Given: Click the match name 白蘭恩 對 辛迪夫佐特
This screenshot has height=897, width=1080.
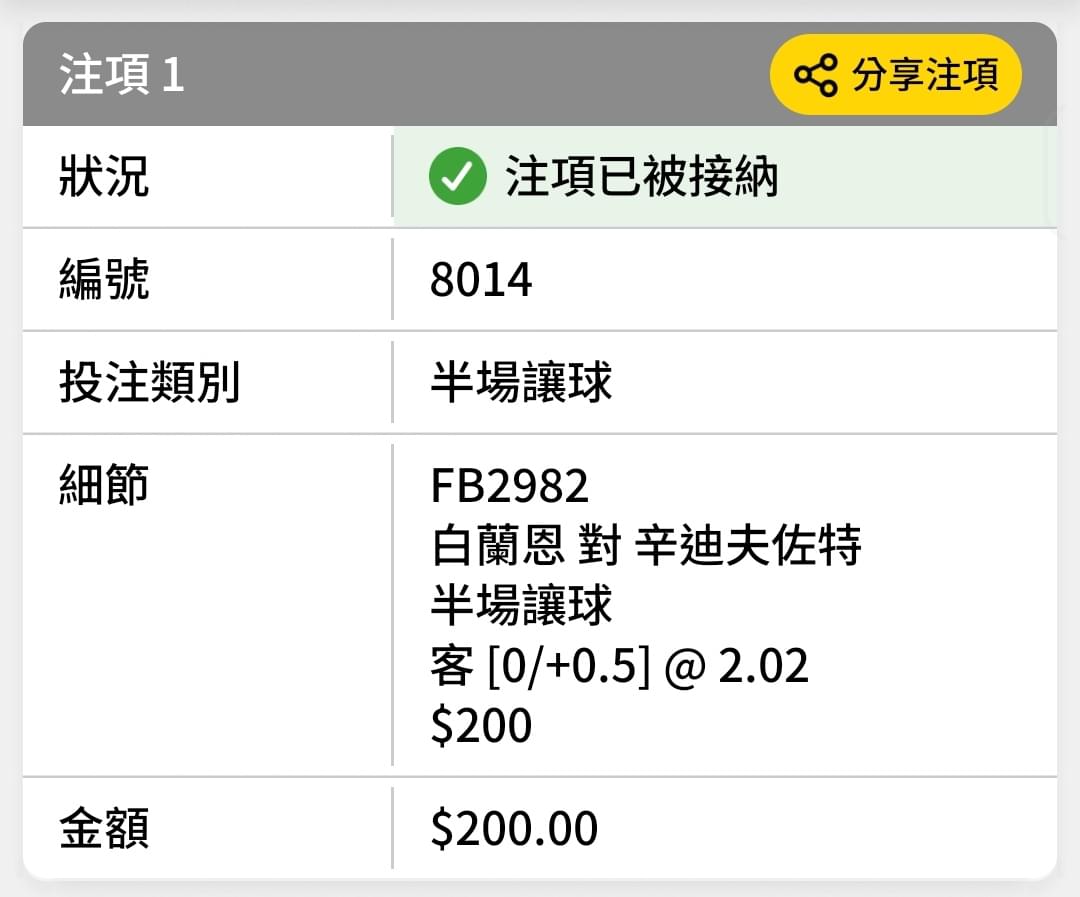Looking at the screenshot, I should [646, 545].
